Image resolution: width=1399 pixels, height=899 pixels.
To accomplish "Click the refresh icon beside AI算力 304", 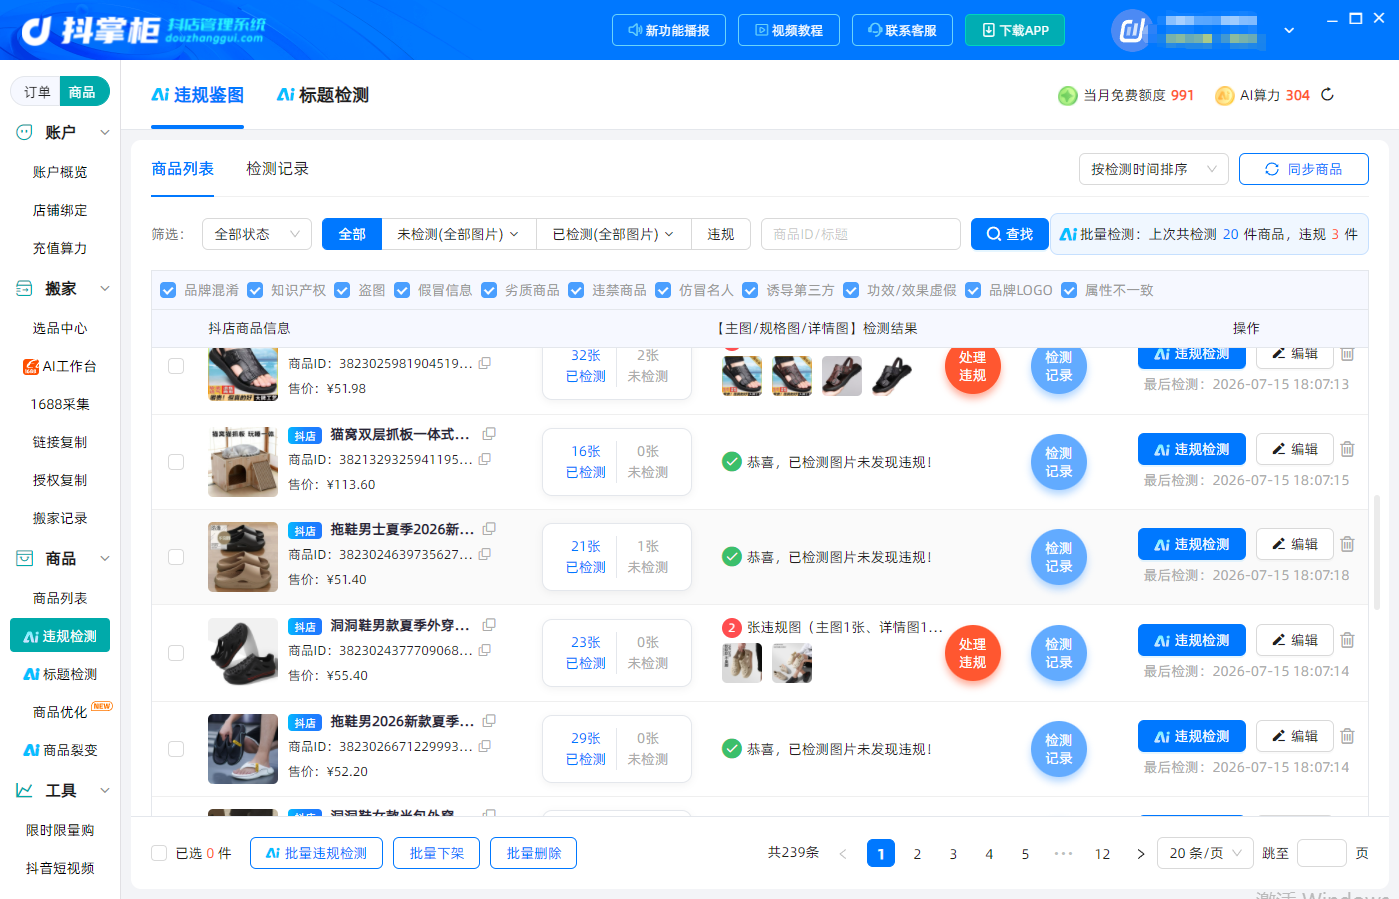I will pos(1327,95).
